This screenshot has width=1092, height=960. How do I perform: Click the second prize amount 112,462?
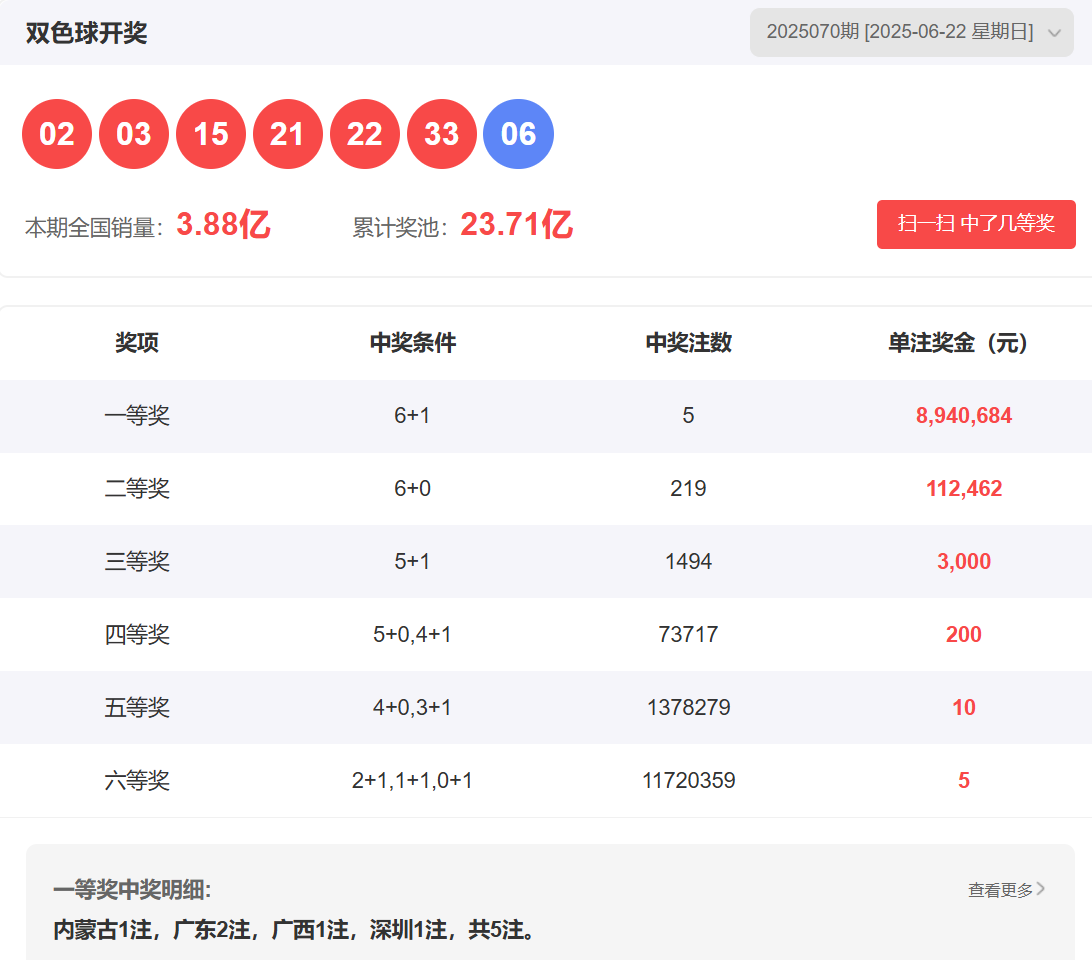point(963,489)
